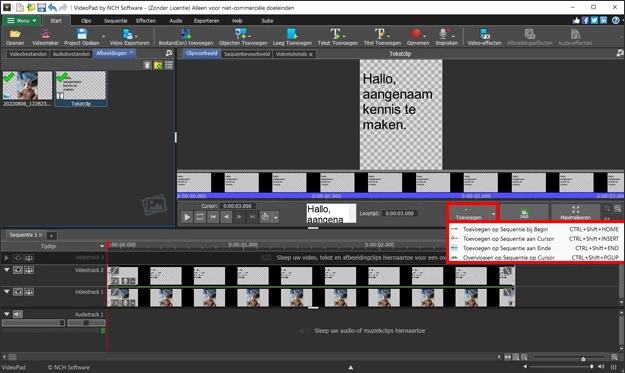Open the Effecten ribbon tab
The height and width of the screenshot is (373, 625).
(146, 21)
